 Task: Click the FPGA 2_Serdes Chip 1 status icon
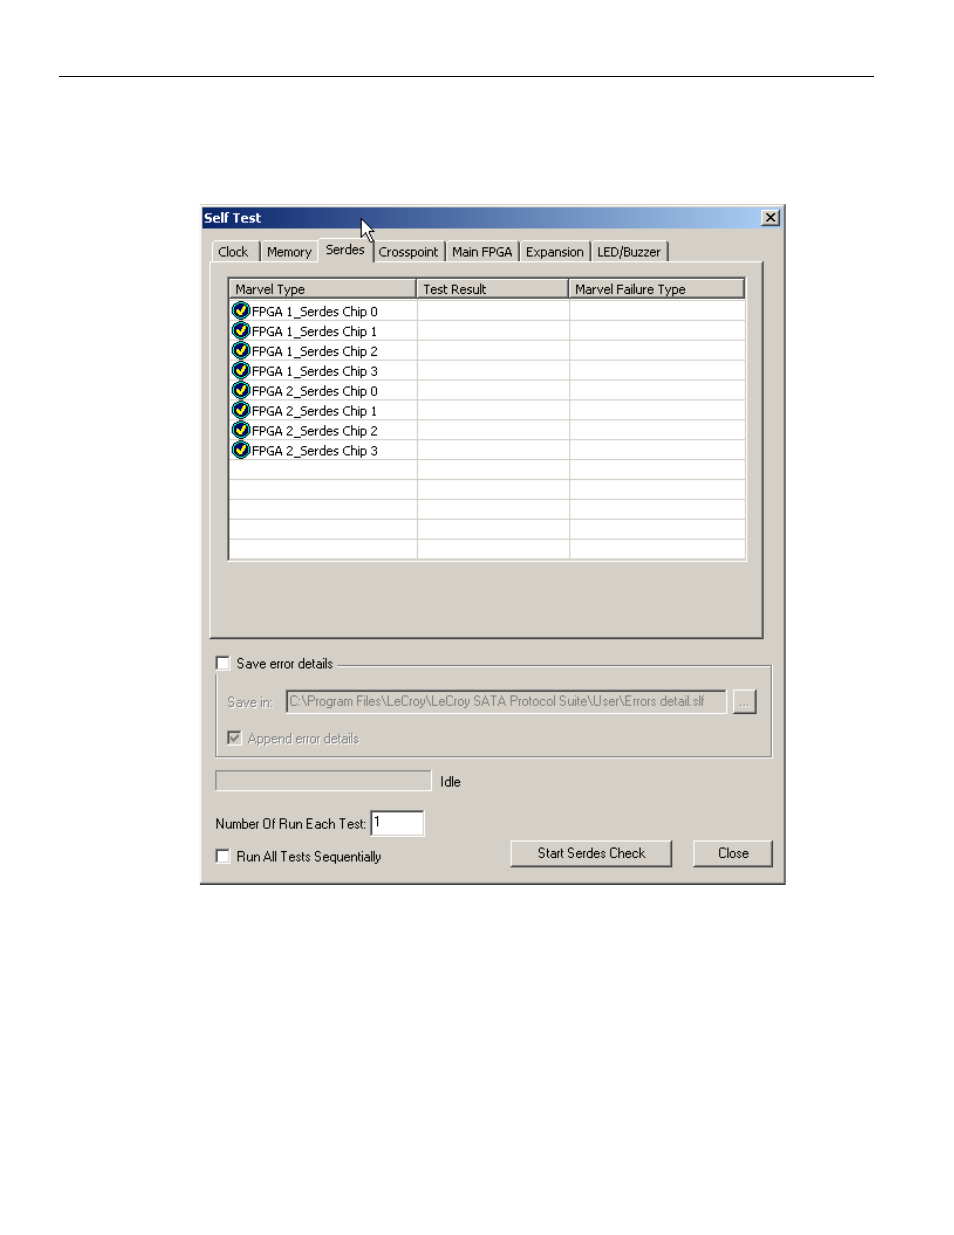tap(240, 411)
